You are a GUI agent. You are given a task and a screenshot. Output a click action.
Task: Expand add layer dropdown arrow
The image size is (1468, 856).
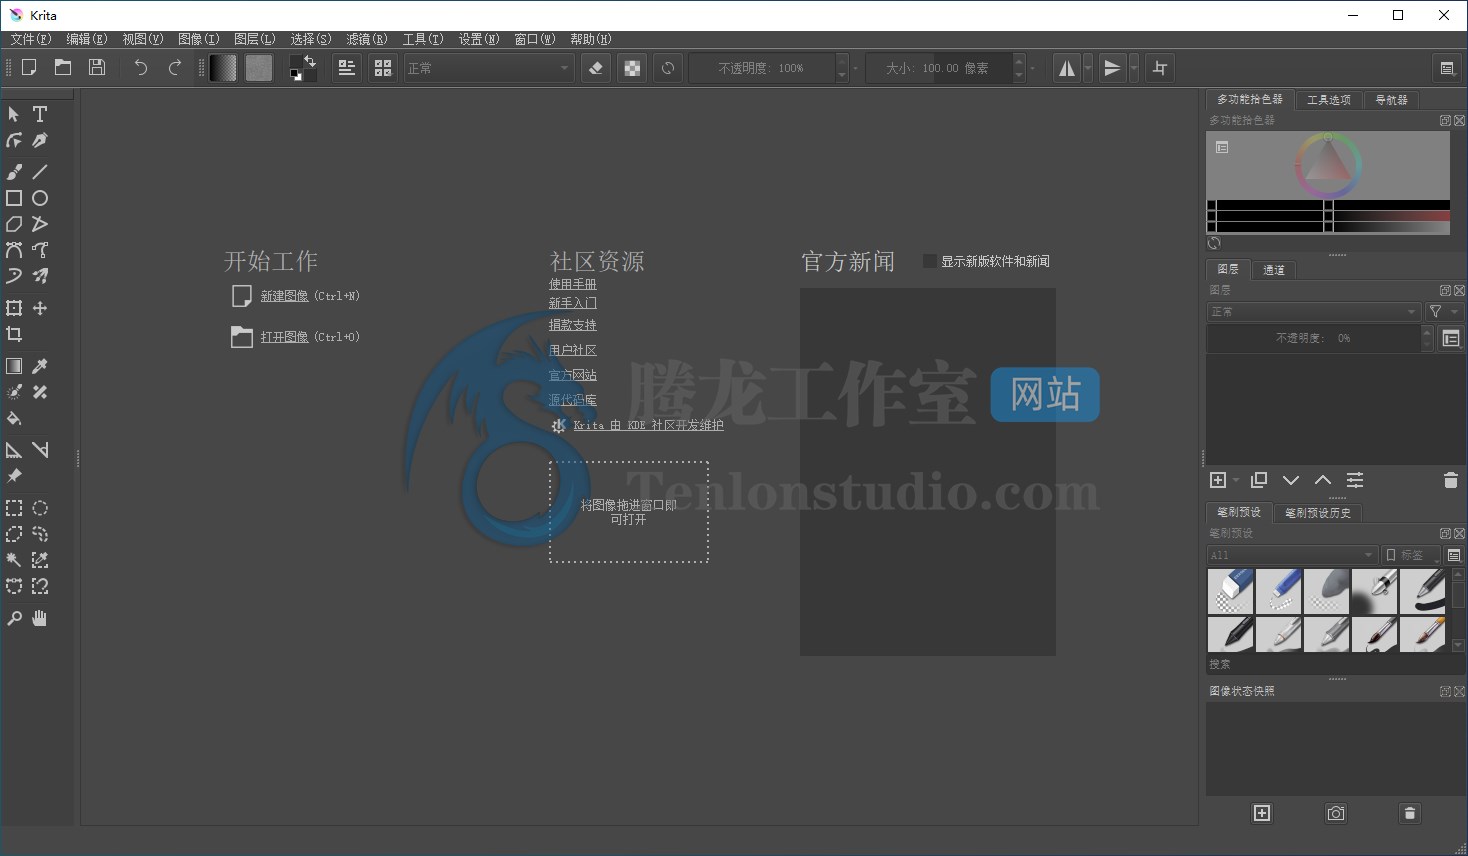click(1236, 480)
